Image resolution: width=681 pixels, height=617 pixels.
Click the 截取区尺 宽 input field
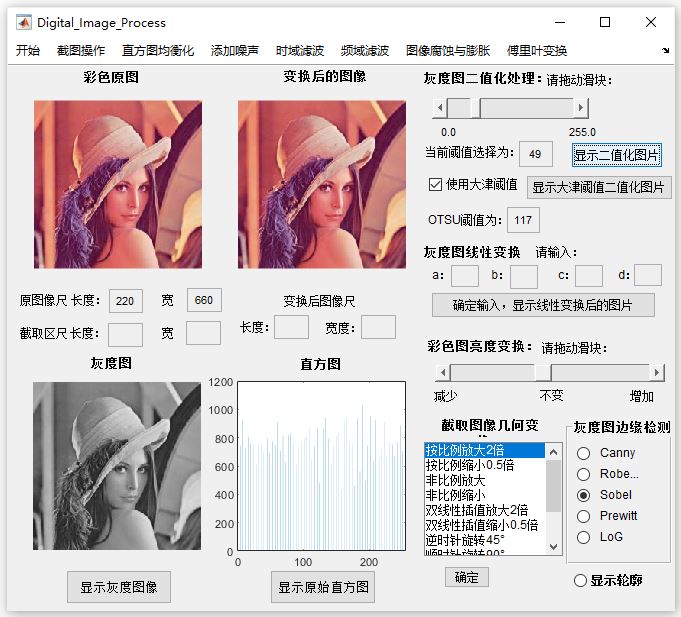pyautogui.click(x=203, y=333)
